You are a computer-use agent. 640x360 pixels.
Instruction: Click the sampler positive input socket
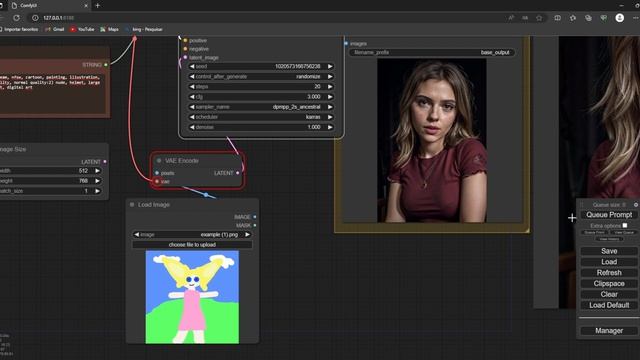click(x=185, y=40)
